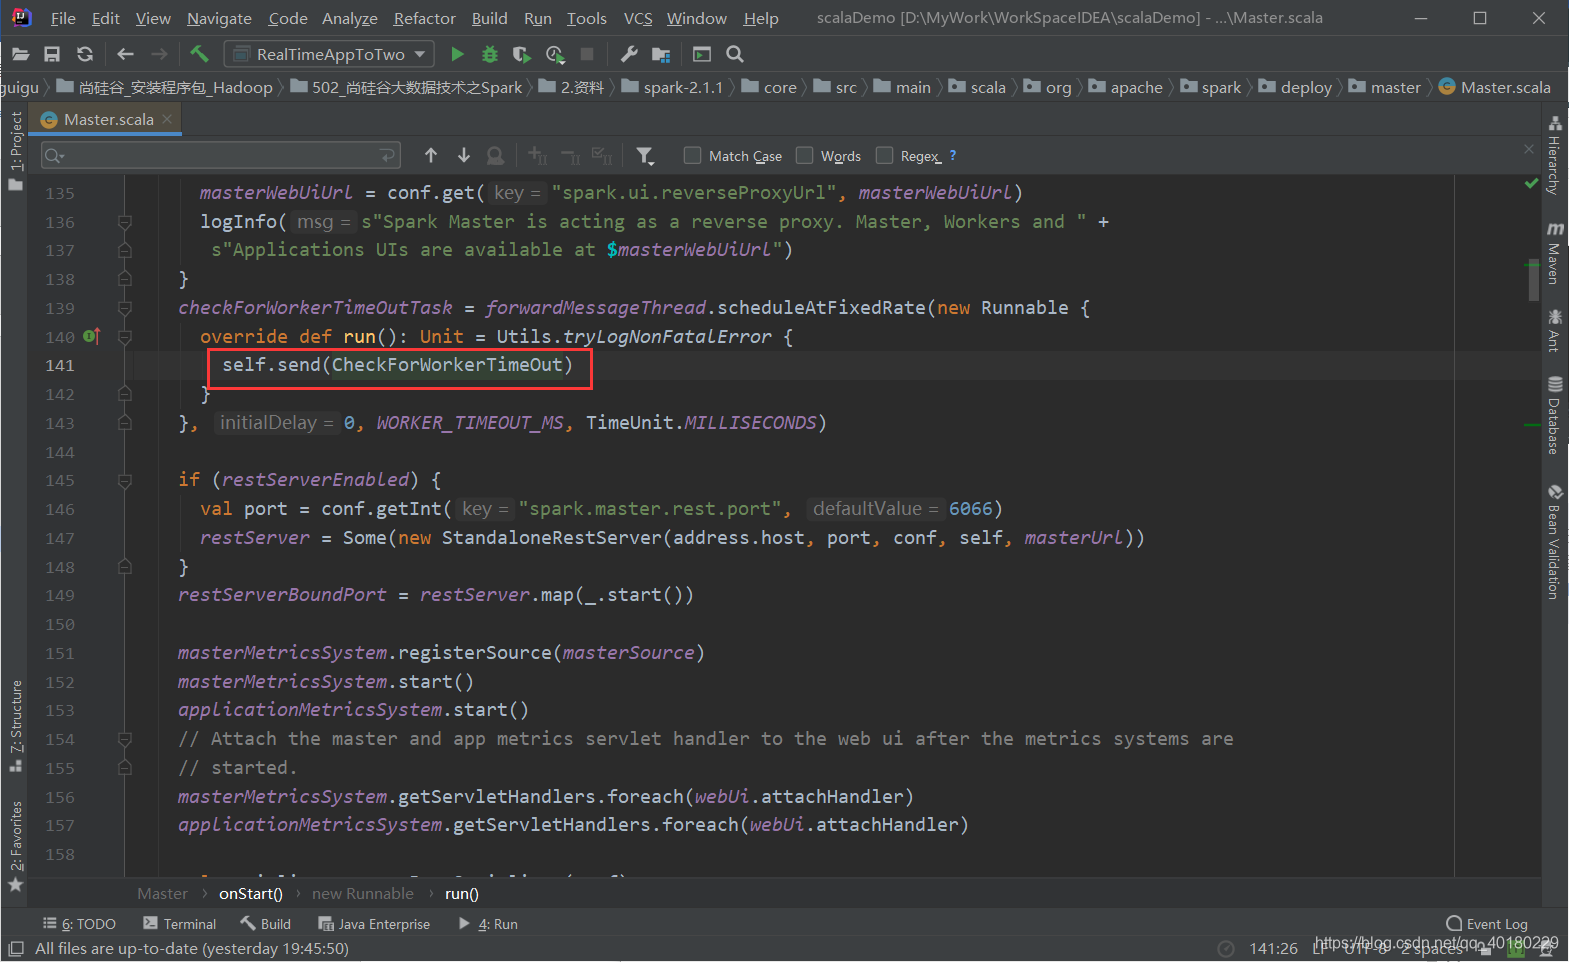Open the Hierarchy side panel
Screen dimensions: 1569x962
coord(1554,155)
